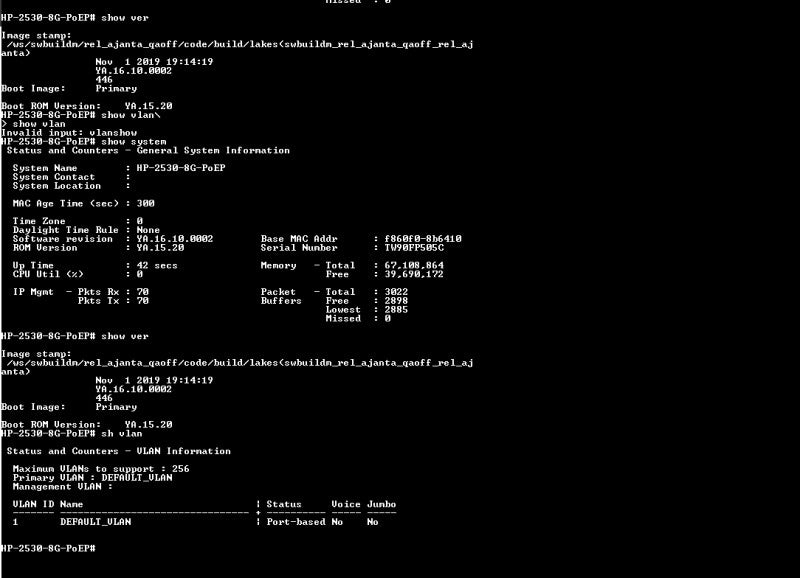Click the 'Software revision' label
Image resolution: width=800 pixels, height=578 pixels.
(x=62, y=239)
